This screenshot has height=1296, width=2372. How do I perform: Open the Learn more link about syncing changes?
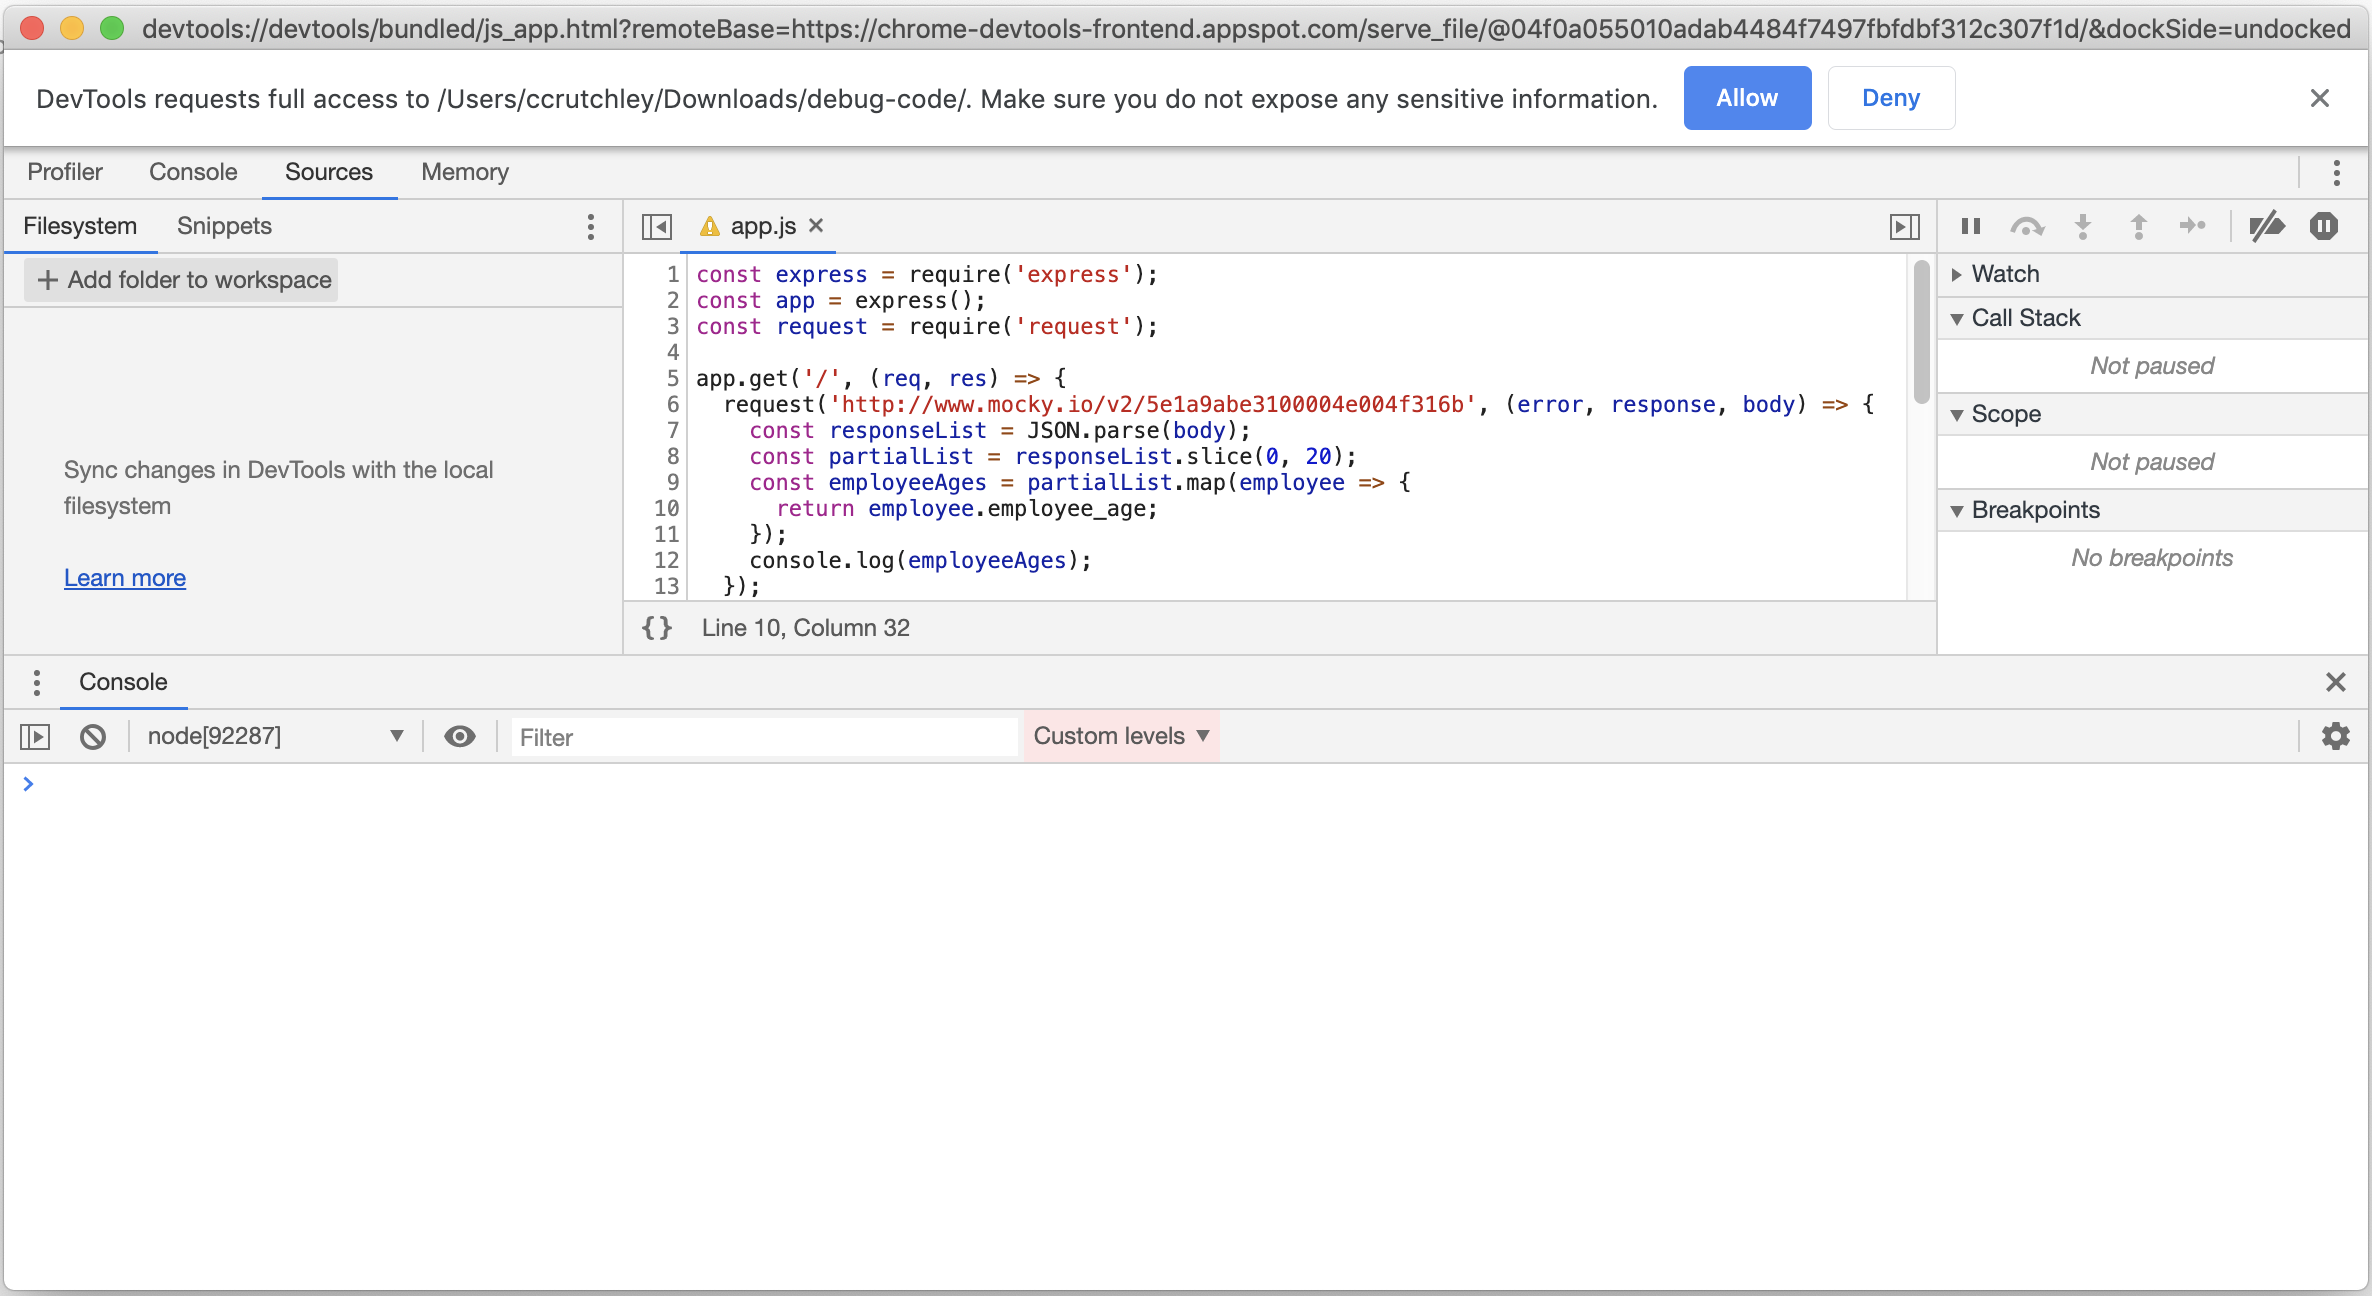click(x=124, y=578)
